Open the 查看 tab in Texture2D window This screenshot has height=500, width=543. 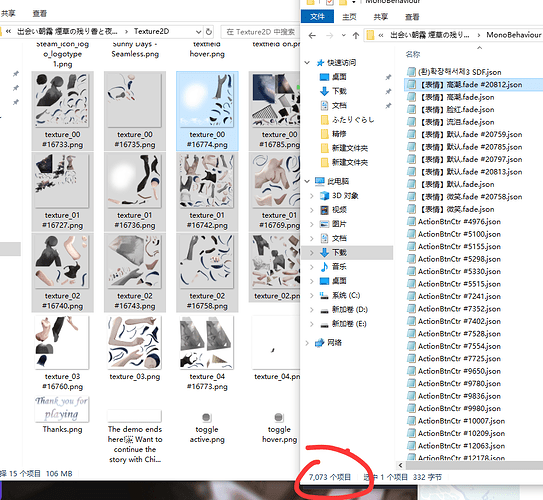(39, 14)
